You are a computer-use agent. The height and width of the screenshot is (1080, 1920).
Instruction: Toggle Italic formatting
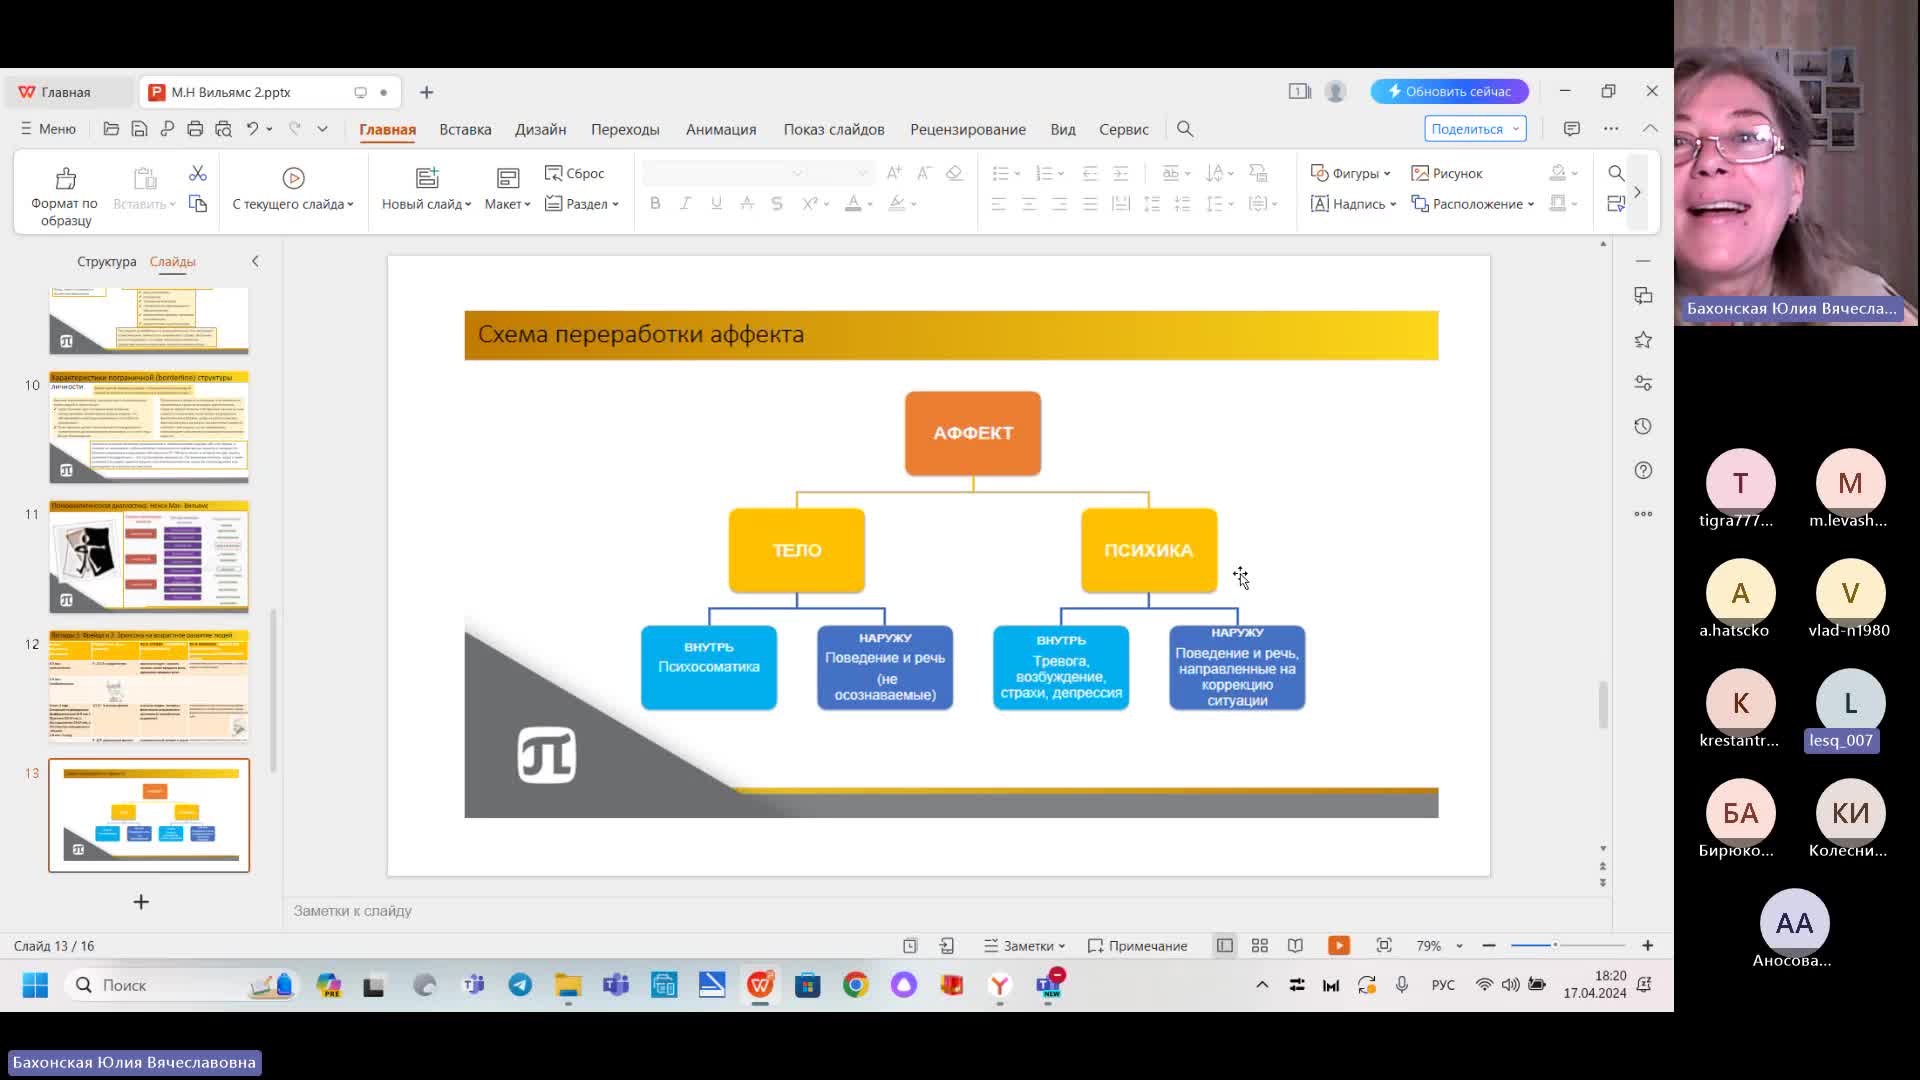tap(685, 203)
